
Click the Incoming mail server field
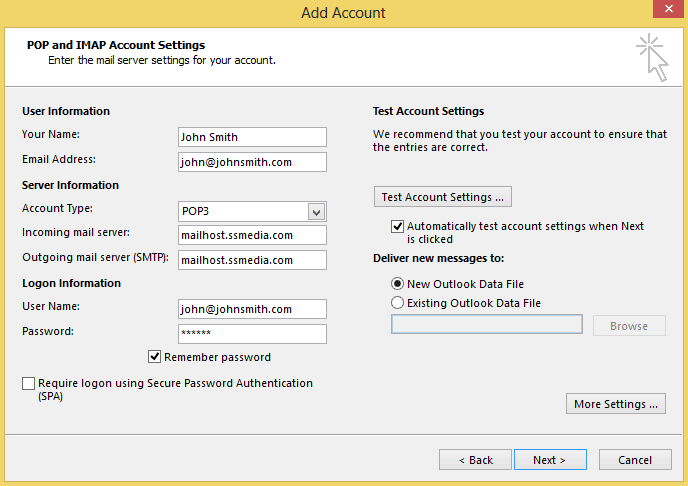tap(252, 235)
